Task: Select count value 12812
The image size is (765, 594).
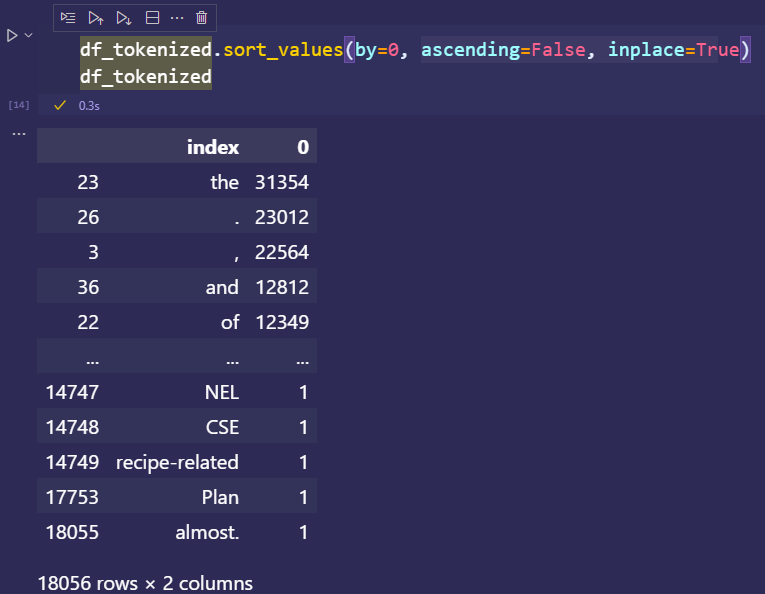Action: point(282,287)
